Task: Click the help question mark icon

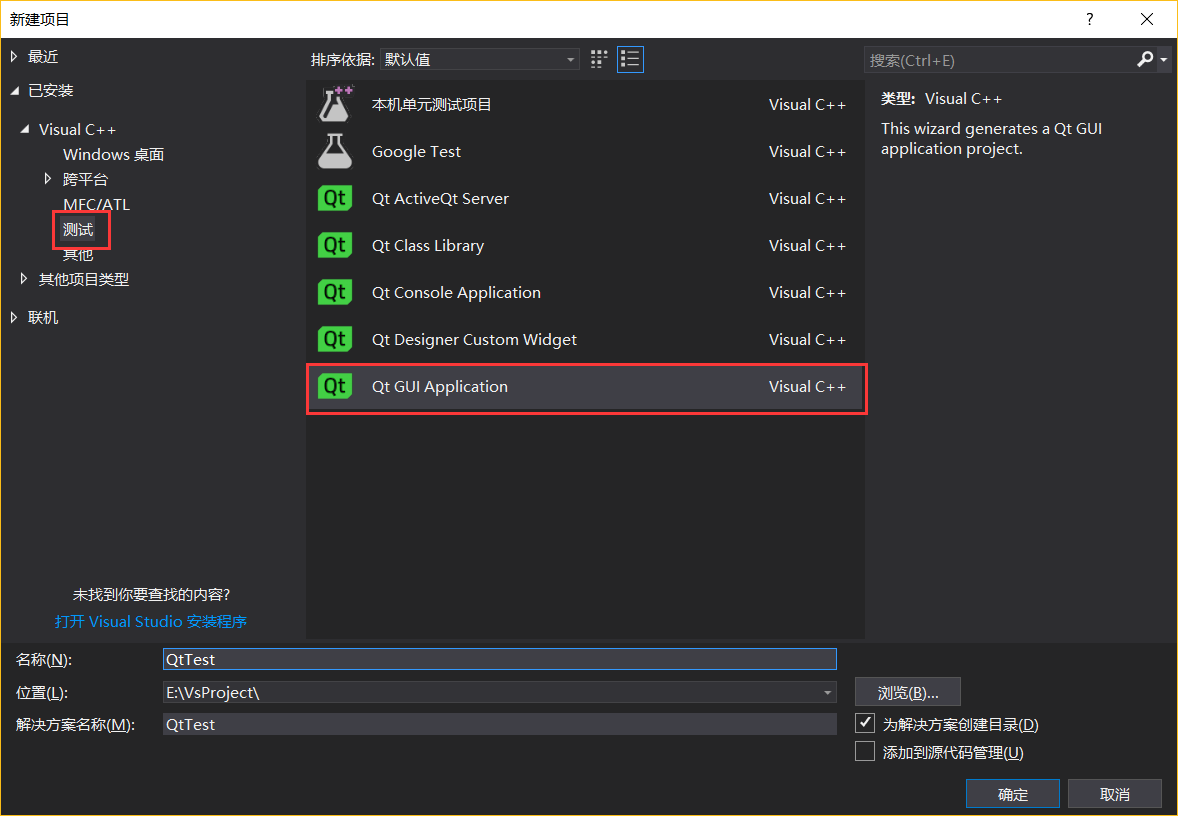Action: point(1089,19)
